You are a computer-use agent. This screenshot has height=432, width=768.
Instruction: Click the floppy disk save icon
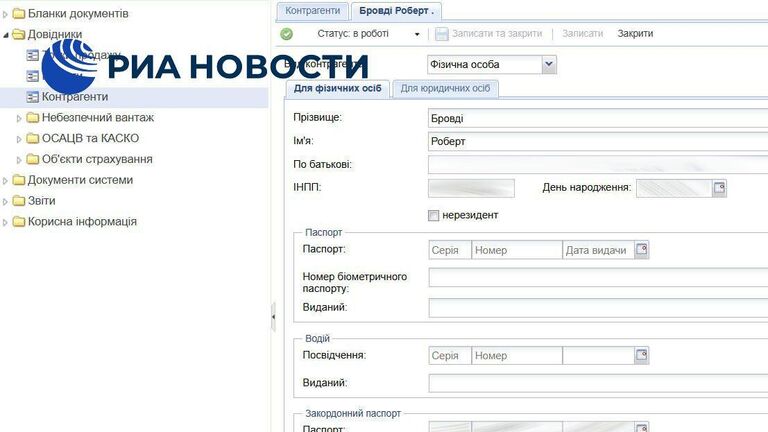441,34
